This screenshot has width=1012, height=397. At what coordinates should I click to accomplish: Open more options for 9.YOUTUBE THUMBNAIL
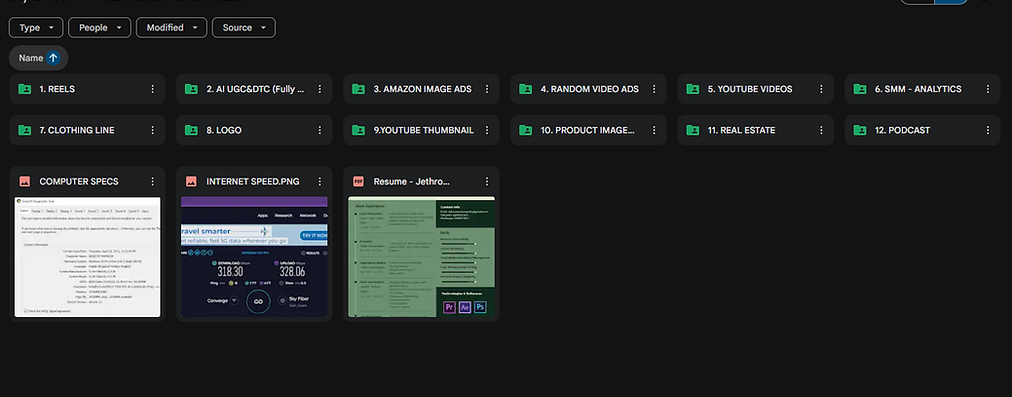click(x=487, y=130)
